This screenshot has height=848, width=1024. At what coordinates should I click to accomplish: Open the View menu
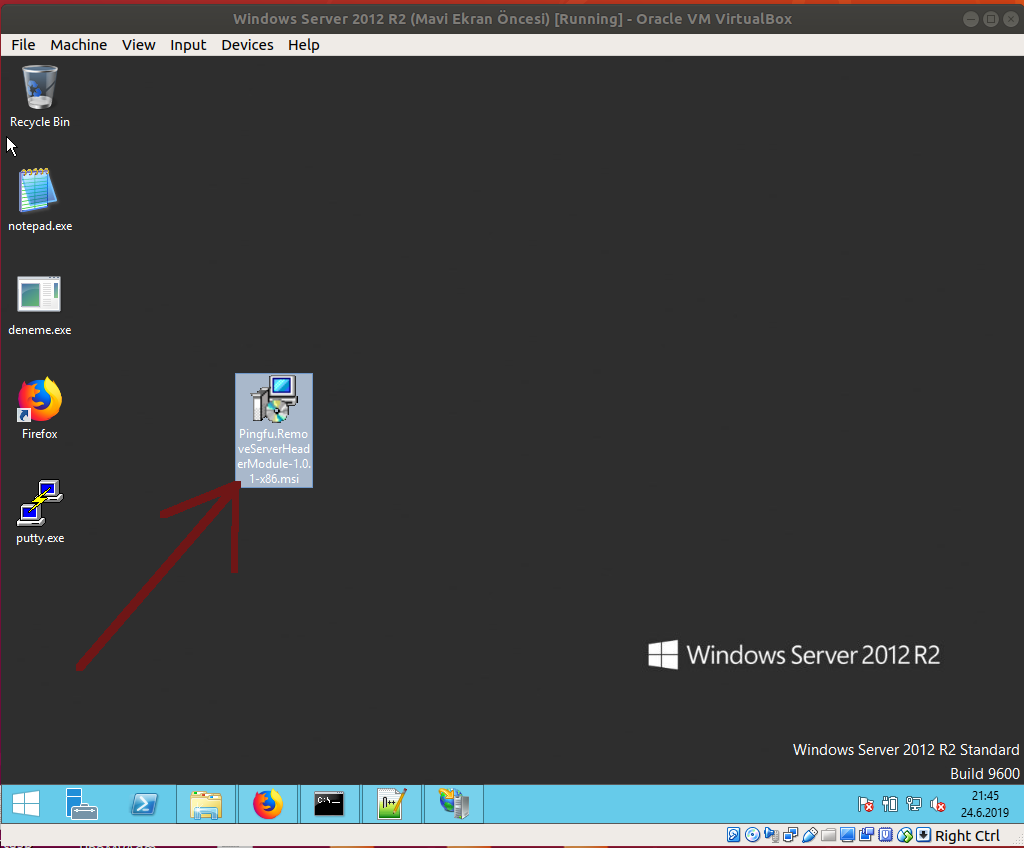[x=138, y=45]
